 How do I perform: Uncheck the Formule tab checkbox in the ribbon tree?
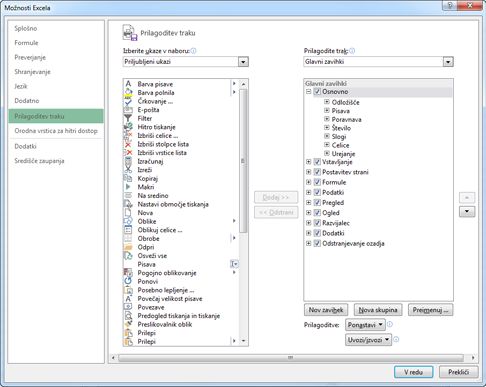pyautogui.click(x=317, y=182)
